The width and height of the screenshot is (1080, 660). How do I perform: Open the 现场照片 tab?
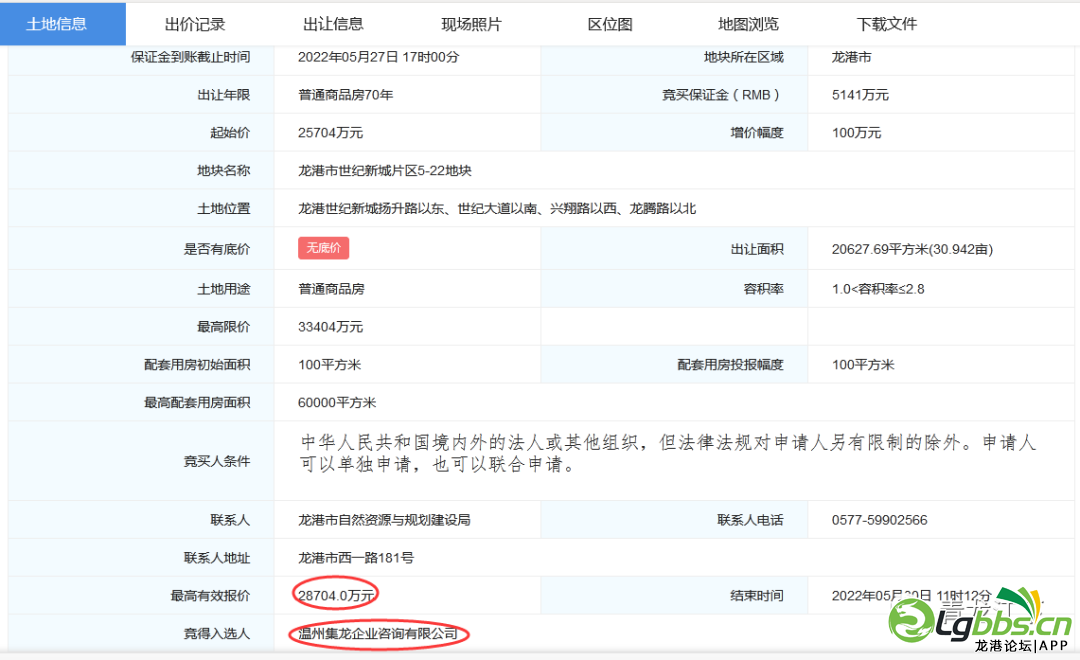tap(472, 24)
